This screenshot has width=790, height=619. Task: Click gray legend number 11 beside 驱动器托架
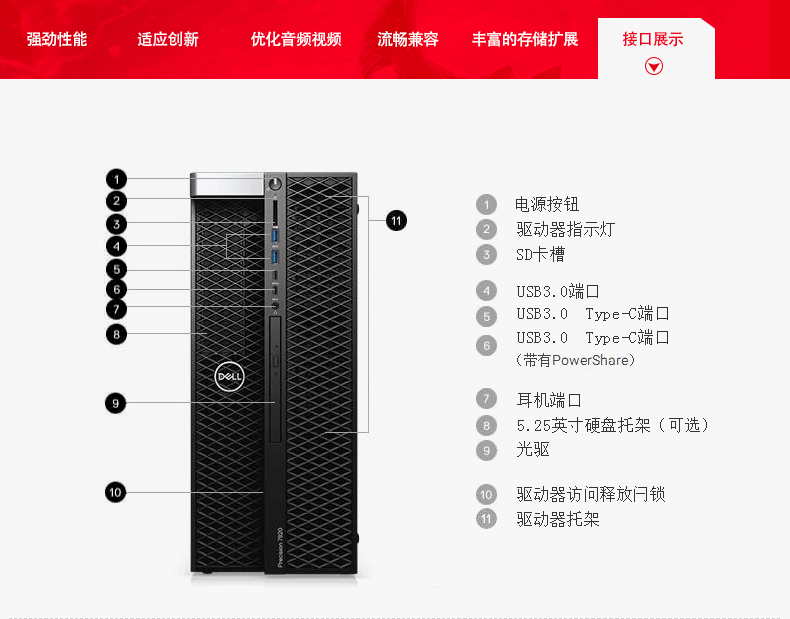pyautogui.click(x=486, y=519)
